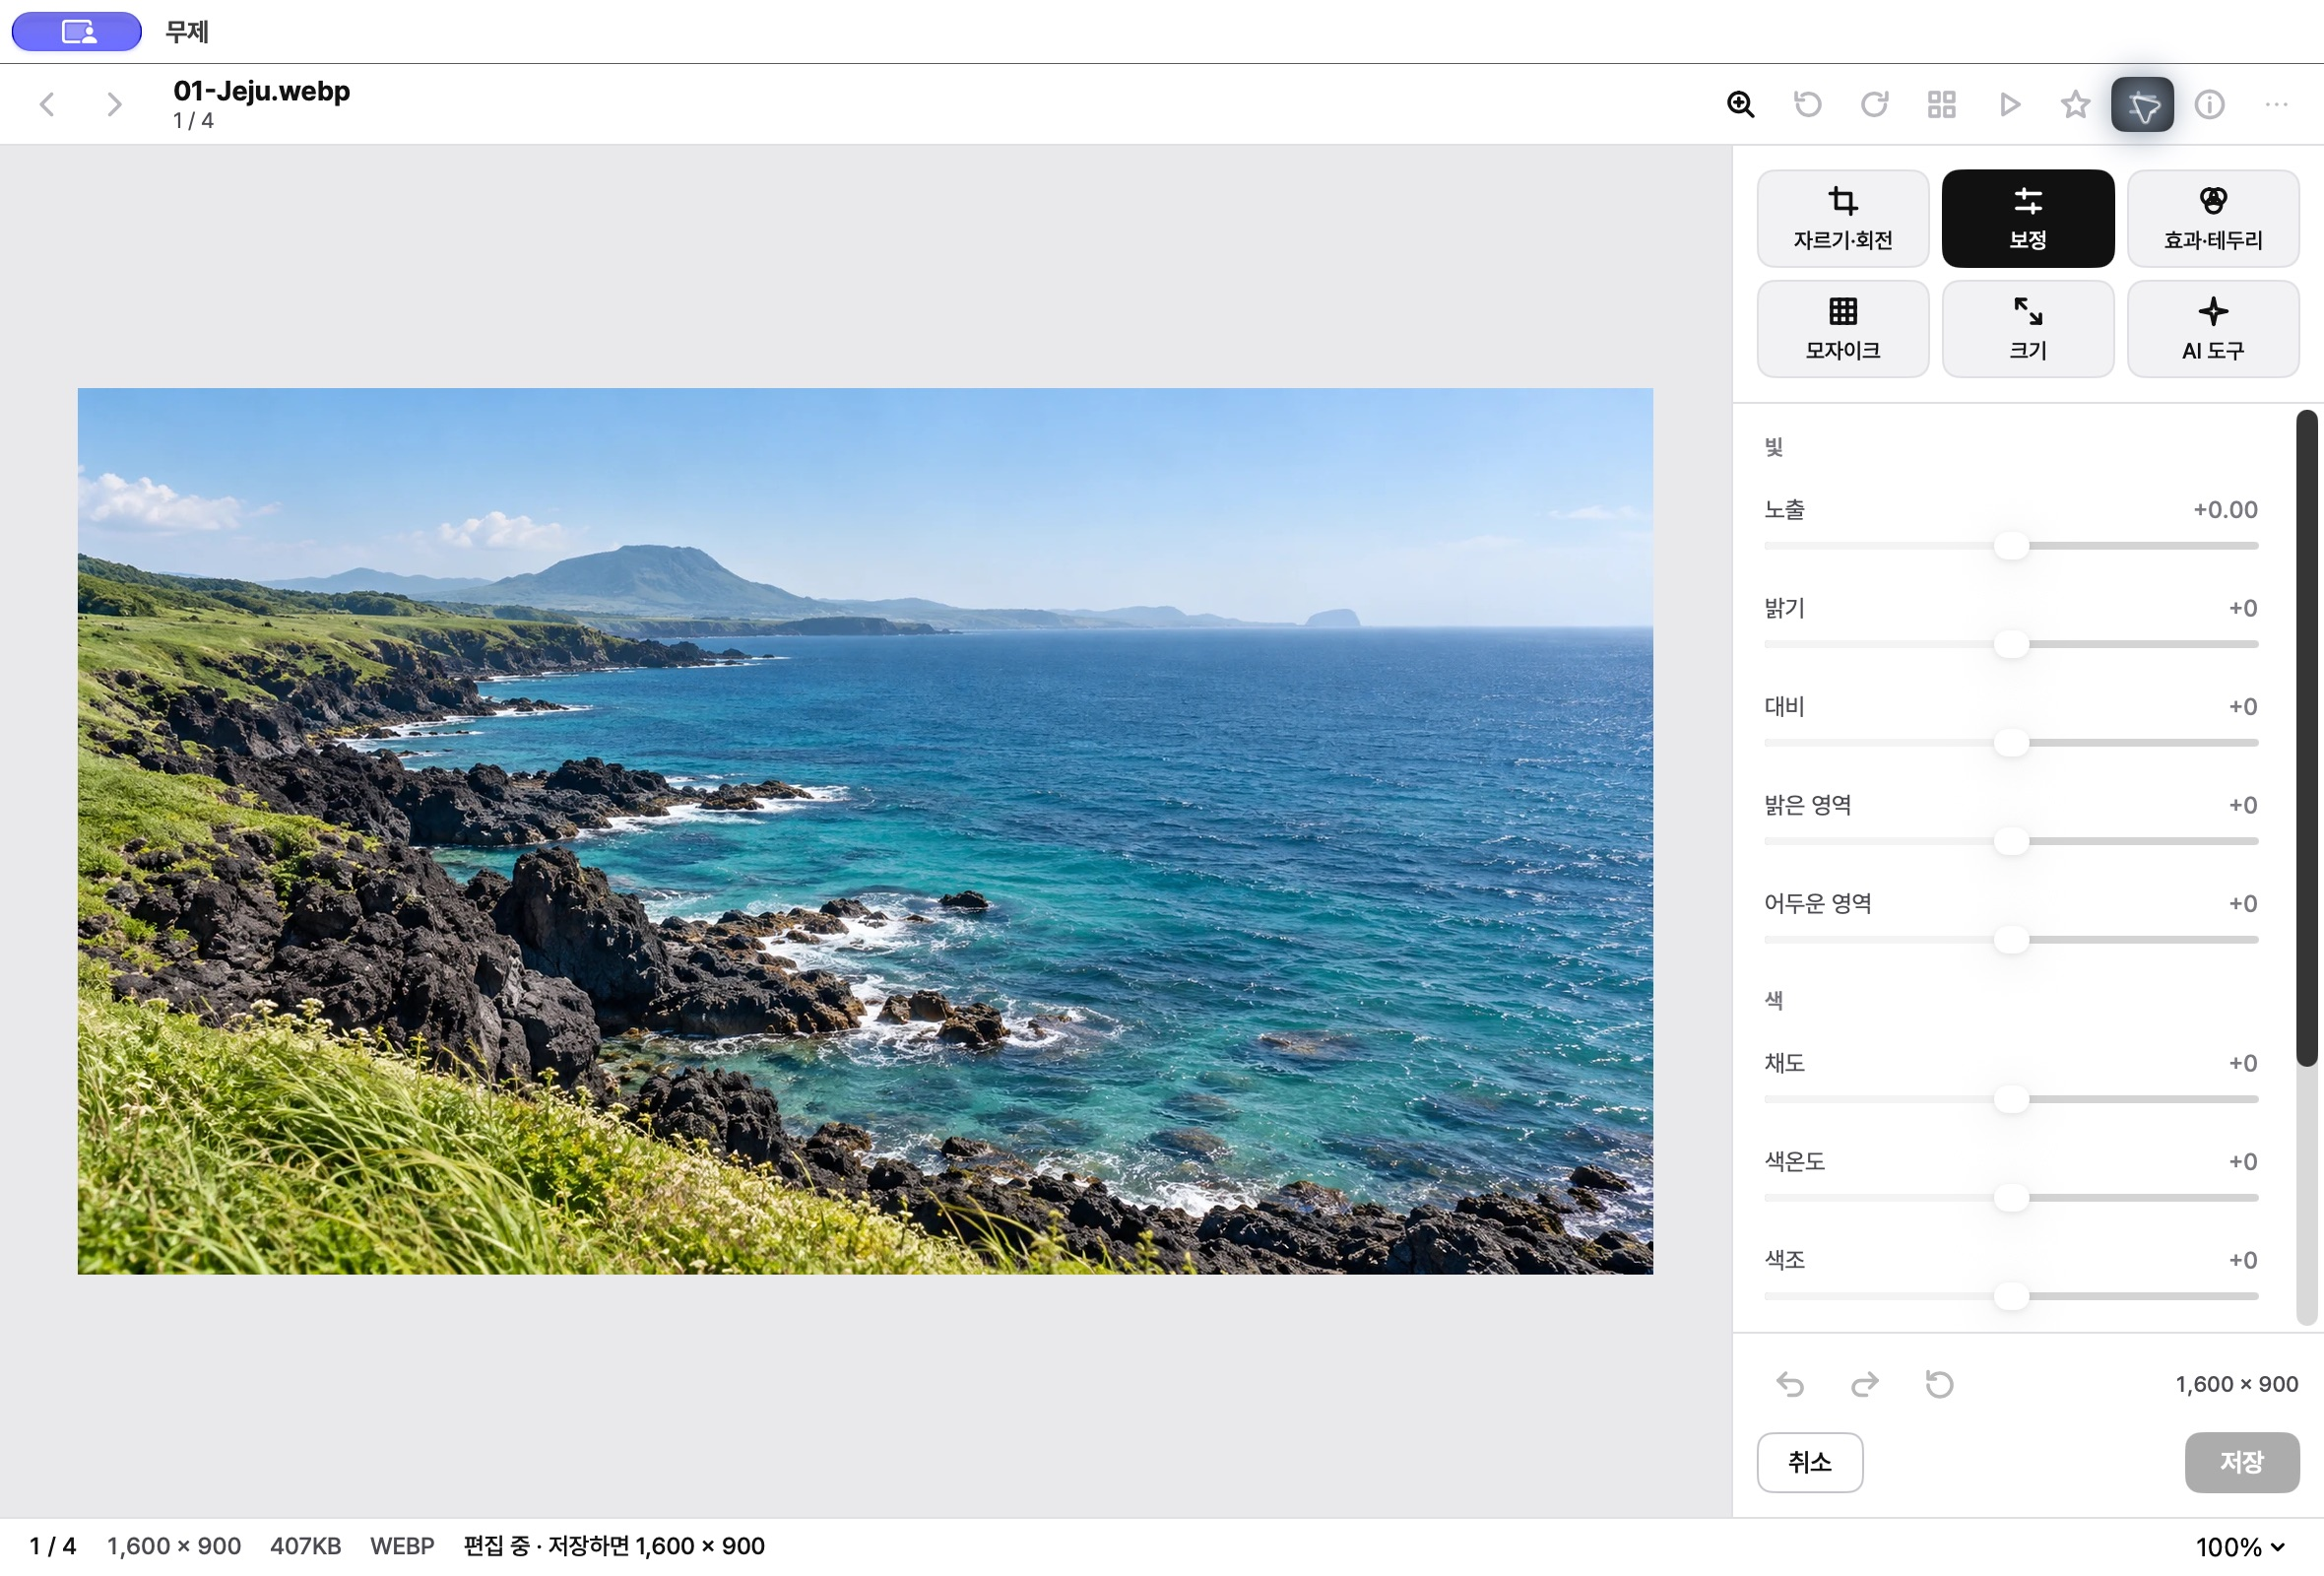The height and width of the screenshot is (1576, 2324).
Task: Select the 자르기·회전 tool
Action: 1842,218
